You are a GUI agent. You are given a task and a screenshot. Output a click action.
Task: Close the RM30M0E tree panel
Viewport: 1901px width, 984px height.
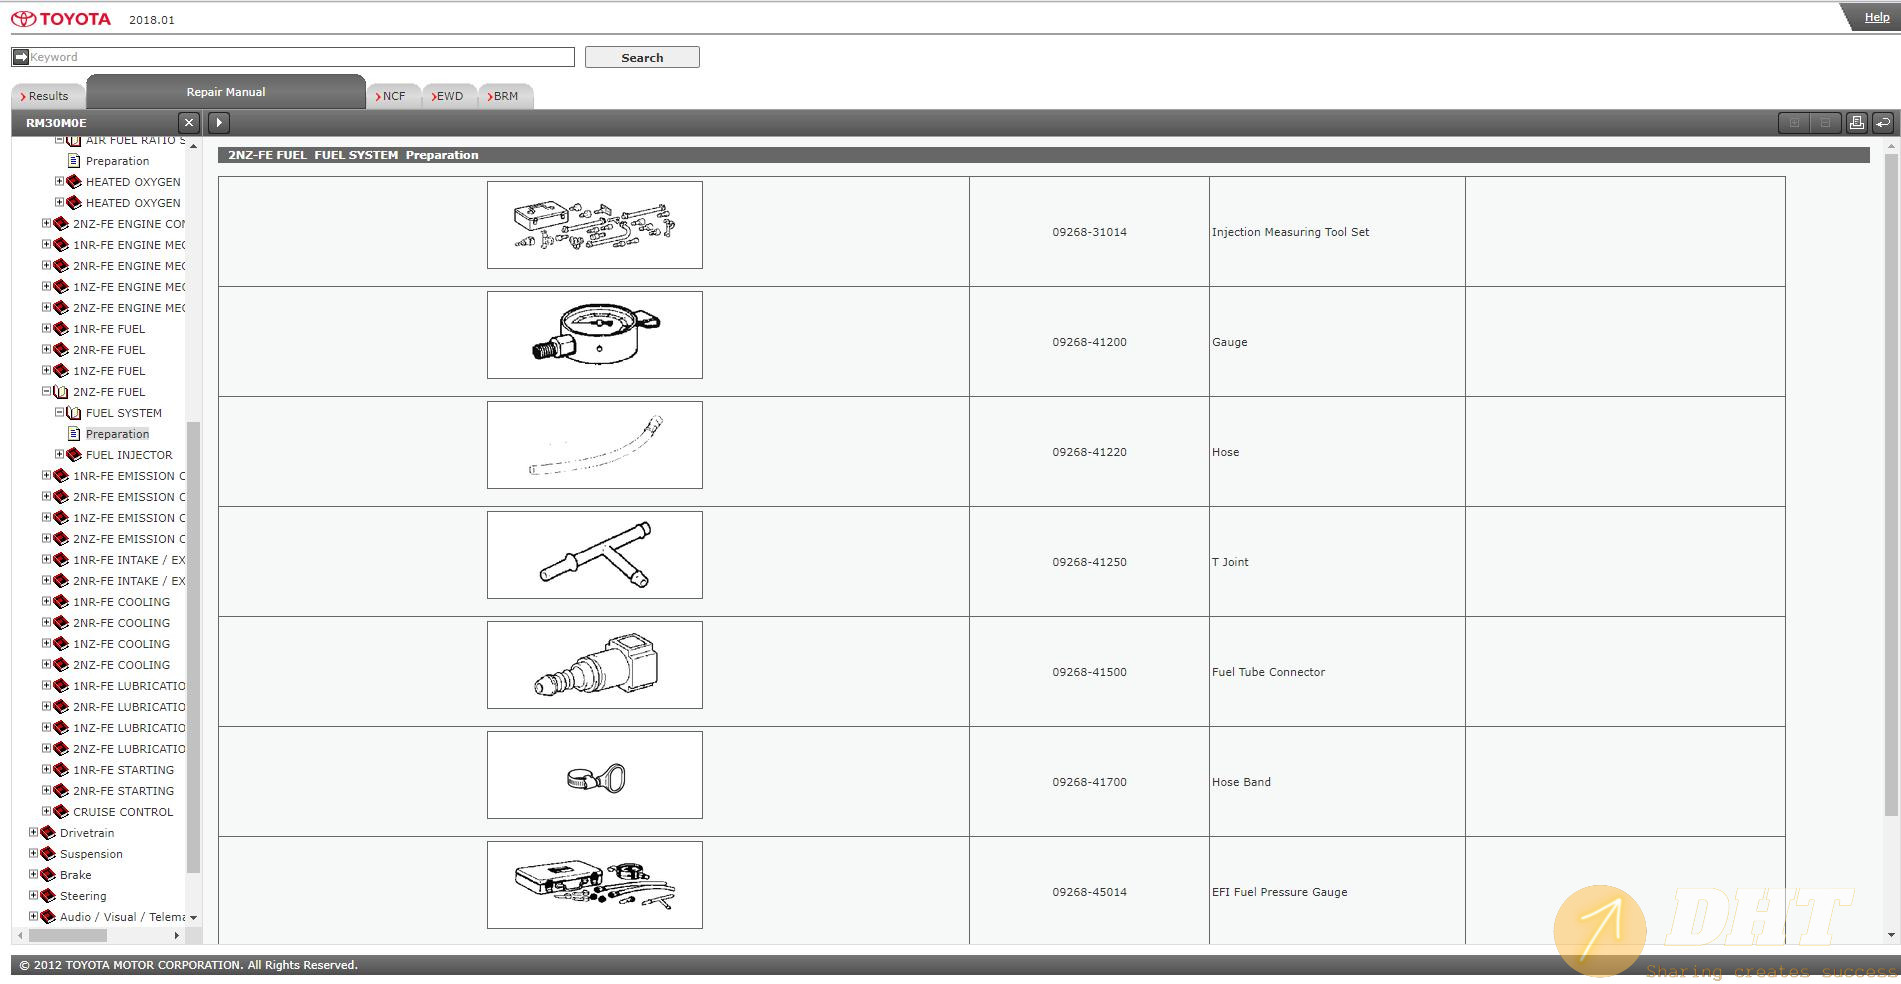pyautogui.click(x=188, y=123)
